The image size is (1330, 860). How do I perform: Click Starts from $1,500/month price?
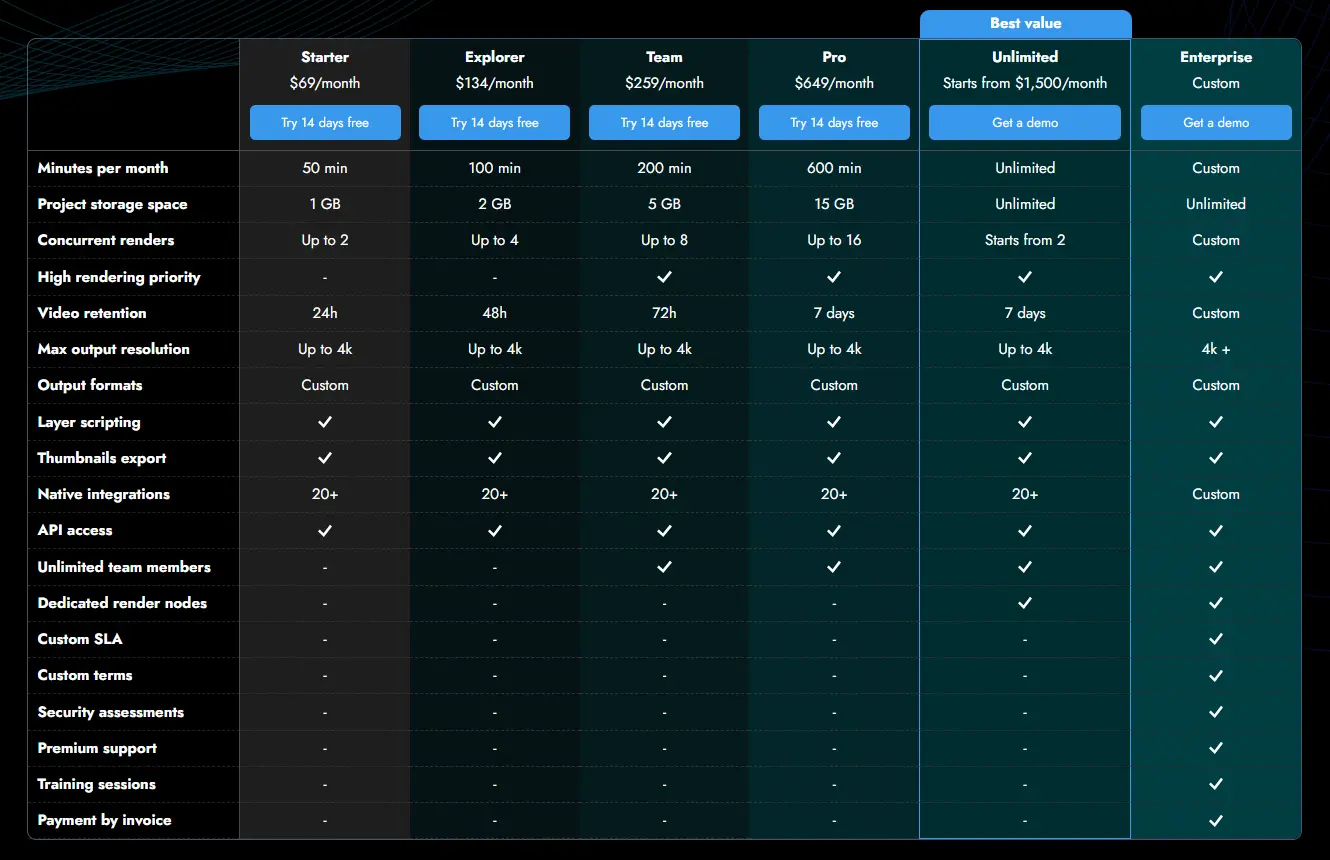[1025, 83]
